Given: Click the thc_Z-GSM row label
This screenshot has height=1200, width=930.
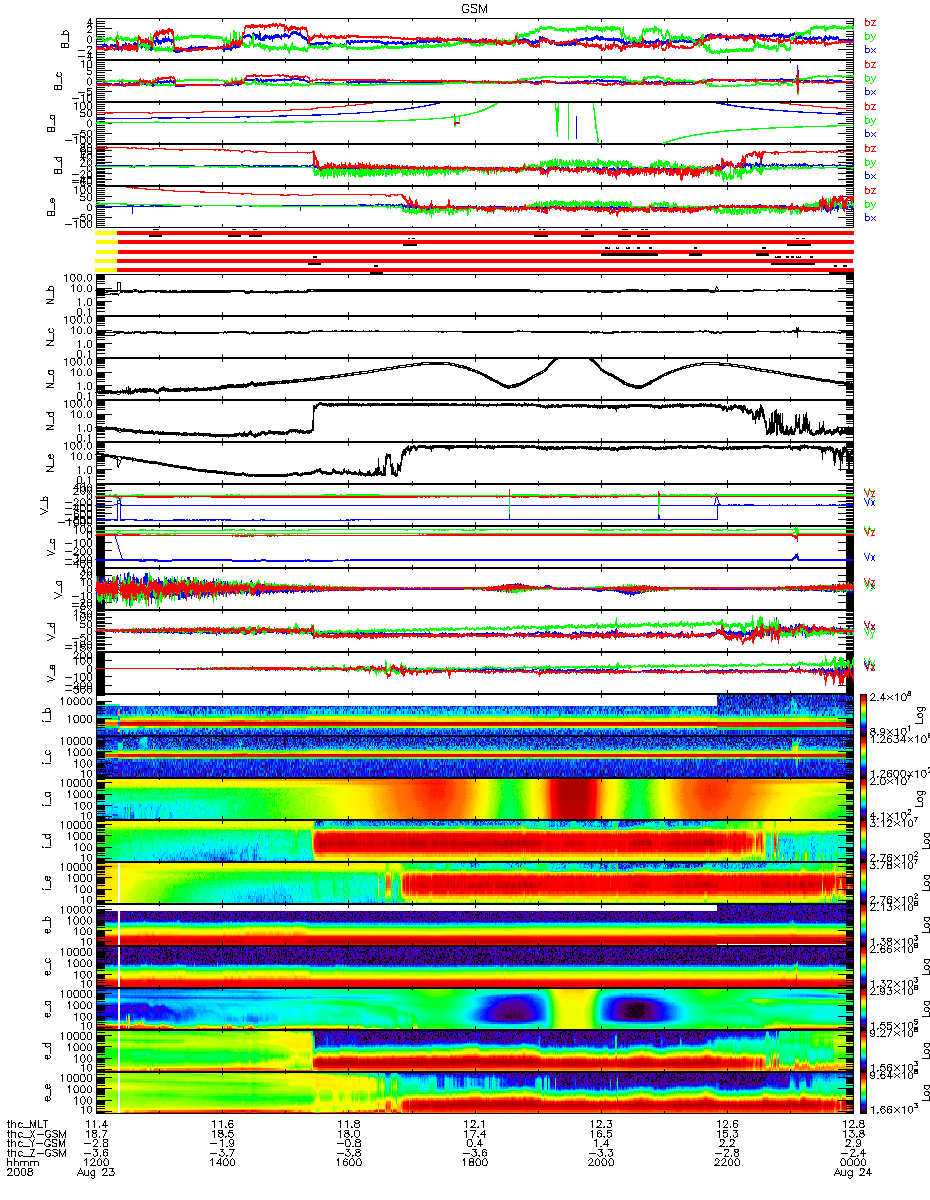Looking at the screenshot, I should click(36, 1154).
